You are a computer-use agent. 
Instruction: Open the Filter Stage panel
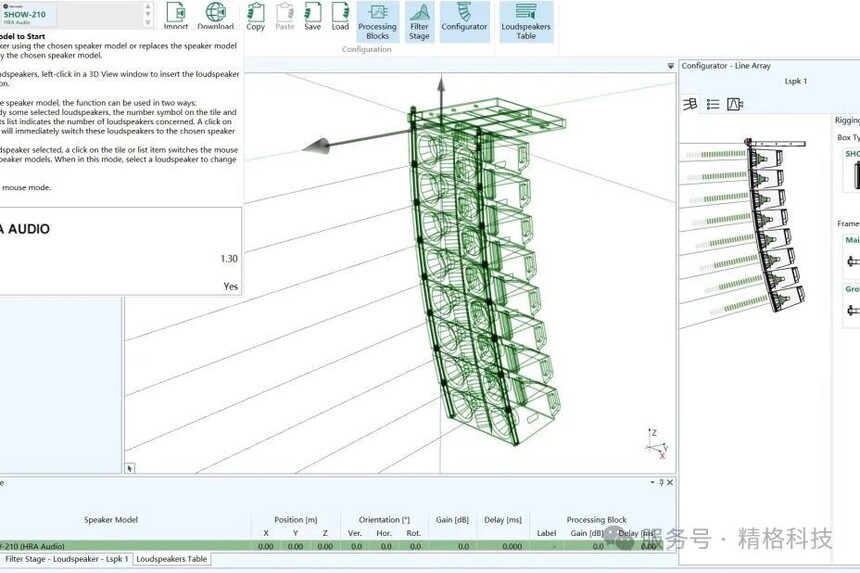click(419, 22)
